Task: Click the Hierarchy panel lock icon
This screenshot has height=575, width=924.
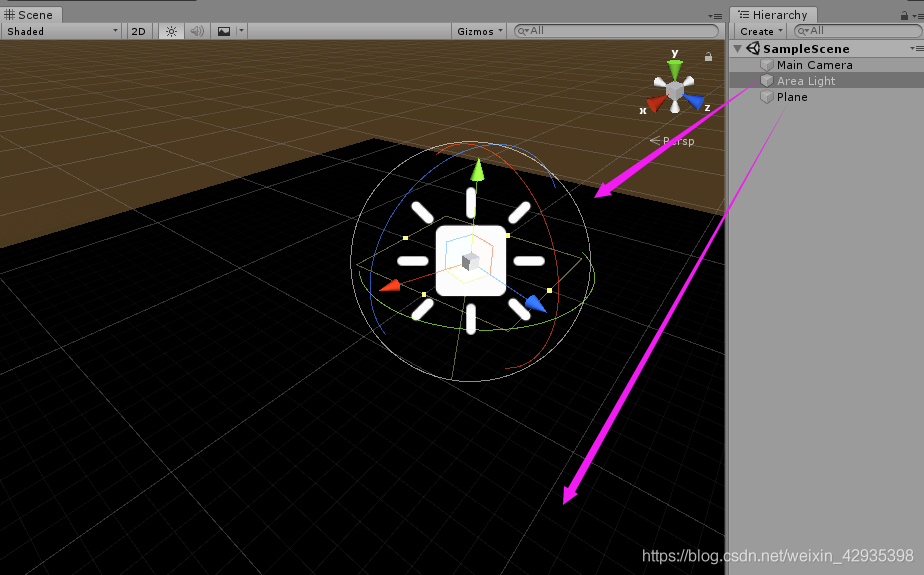Action: pos(905,15)
